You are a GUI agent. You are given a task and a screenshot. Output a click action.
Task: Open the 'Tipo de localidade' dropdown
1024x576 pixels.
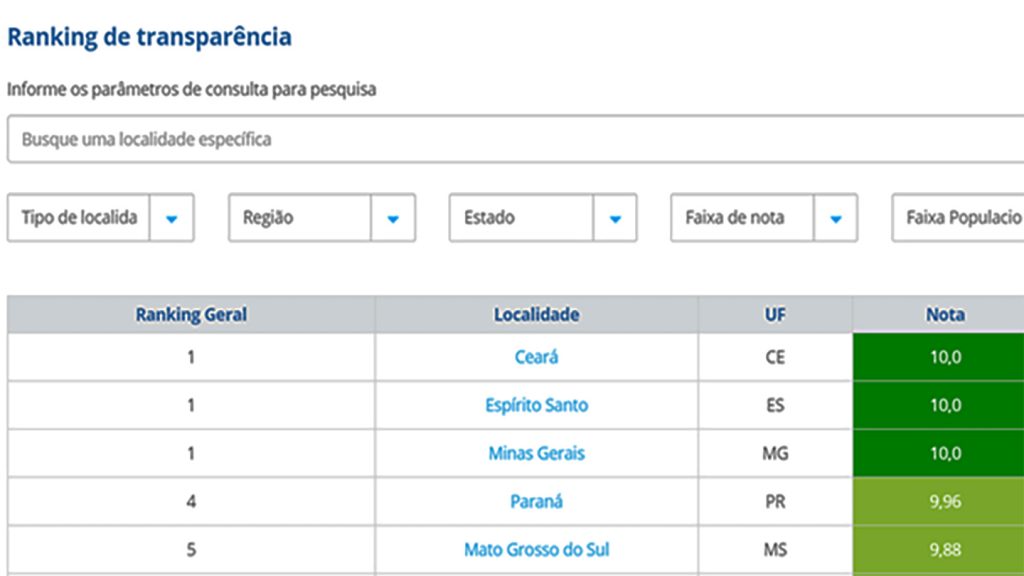click(80, 218)
